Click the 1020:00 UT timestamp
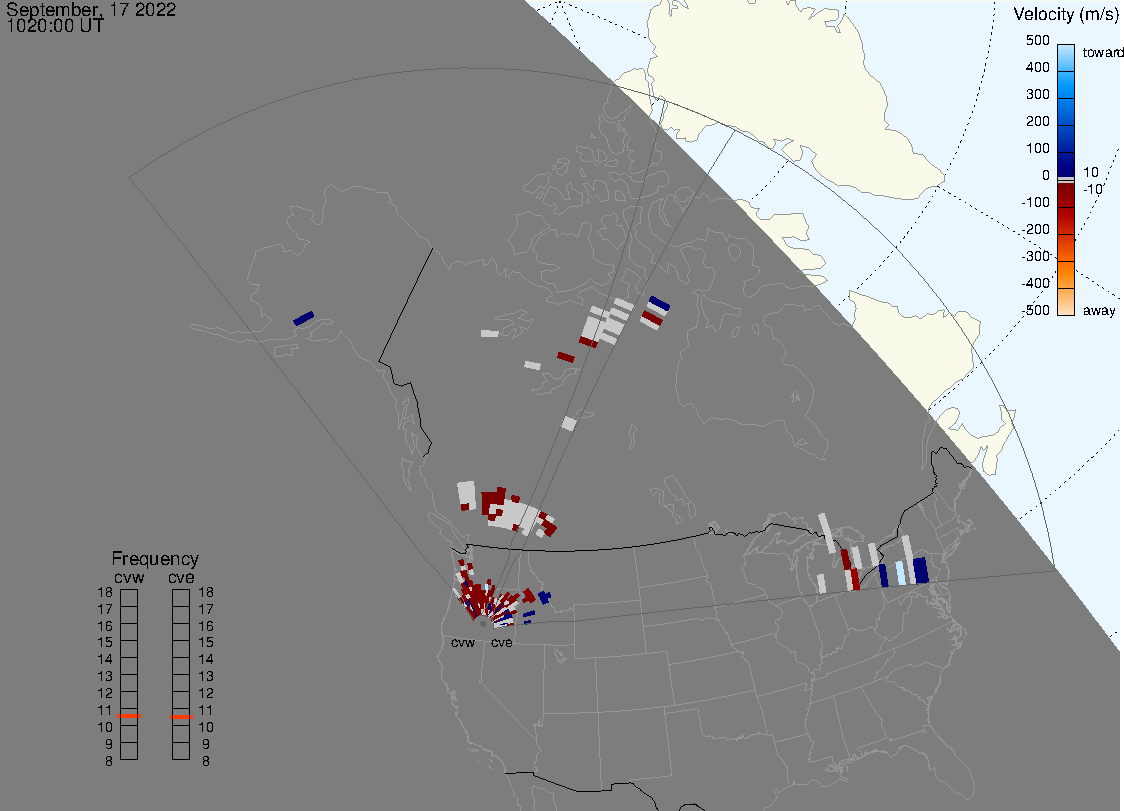Screen dimensions: 1124x811 click(x=55, y=26)
